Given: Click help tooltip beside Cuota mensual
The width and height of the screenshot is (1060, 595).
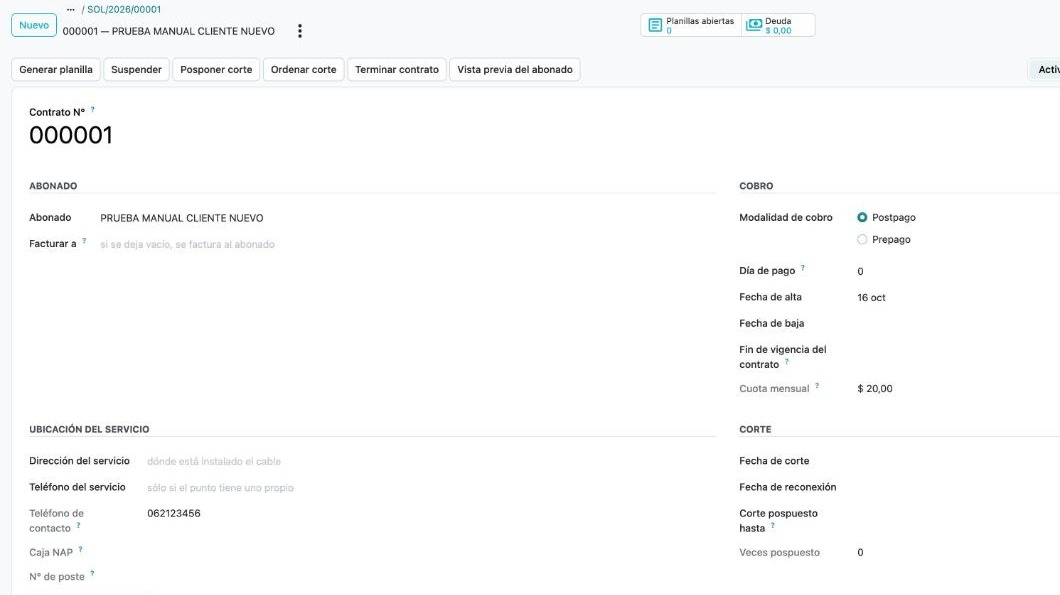Looking at the screenshot, I should [817, 385].
